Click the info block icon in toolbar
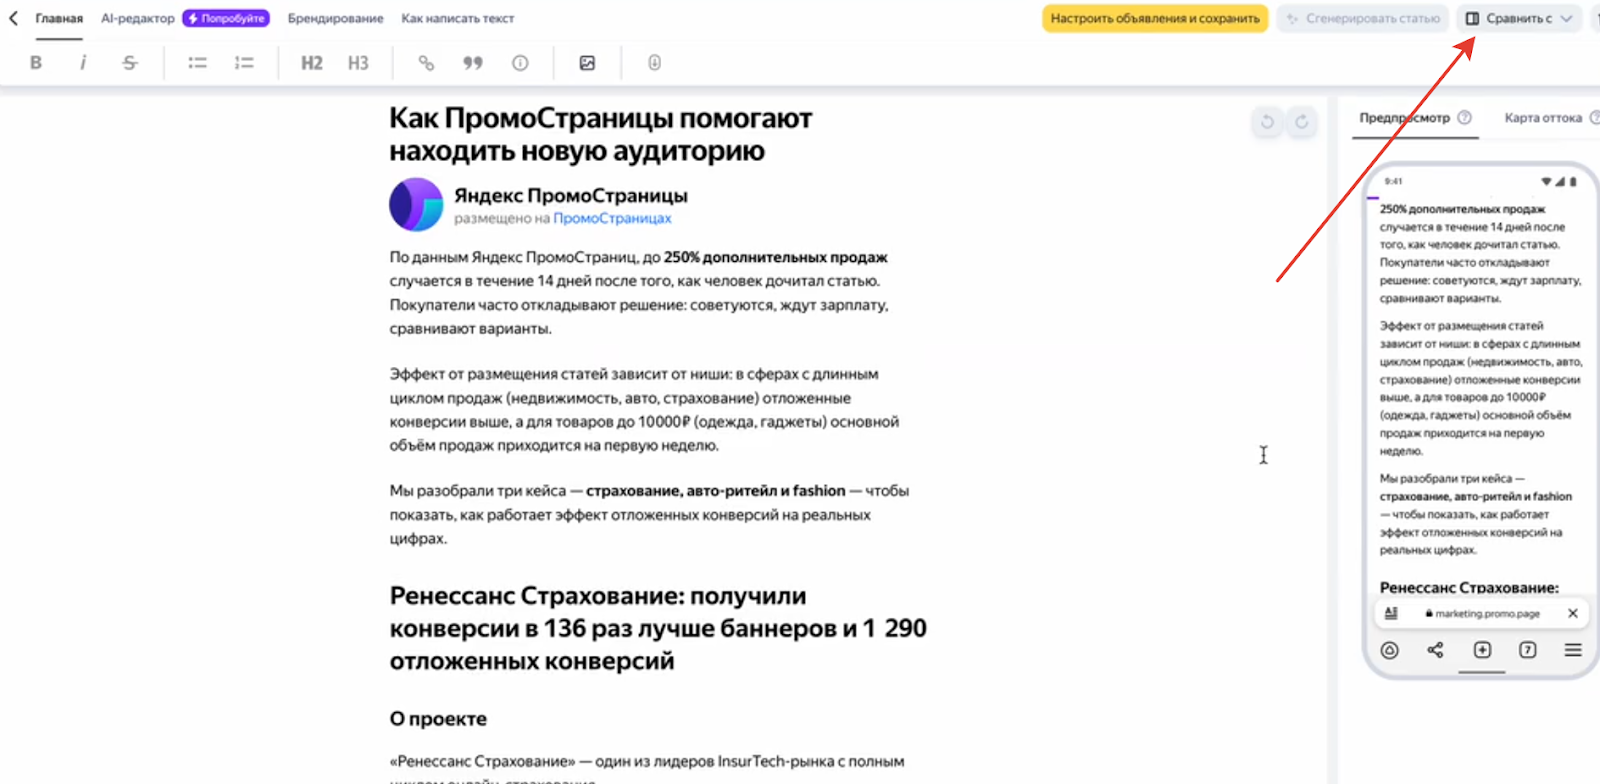This screenshot has height=784, width=1600. pyautogui.click(x=520, y=63)
